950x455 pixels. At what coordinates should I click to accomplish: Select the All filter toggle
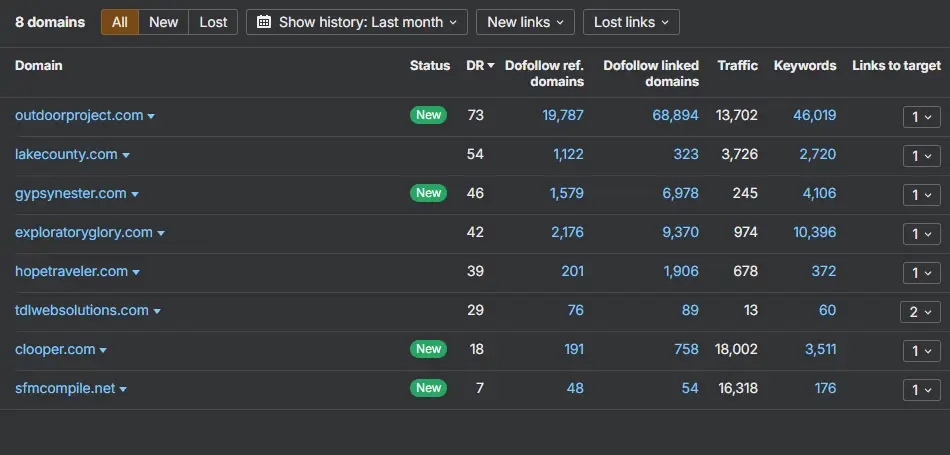pos(120,22)
